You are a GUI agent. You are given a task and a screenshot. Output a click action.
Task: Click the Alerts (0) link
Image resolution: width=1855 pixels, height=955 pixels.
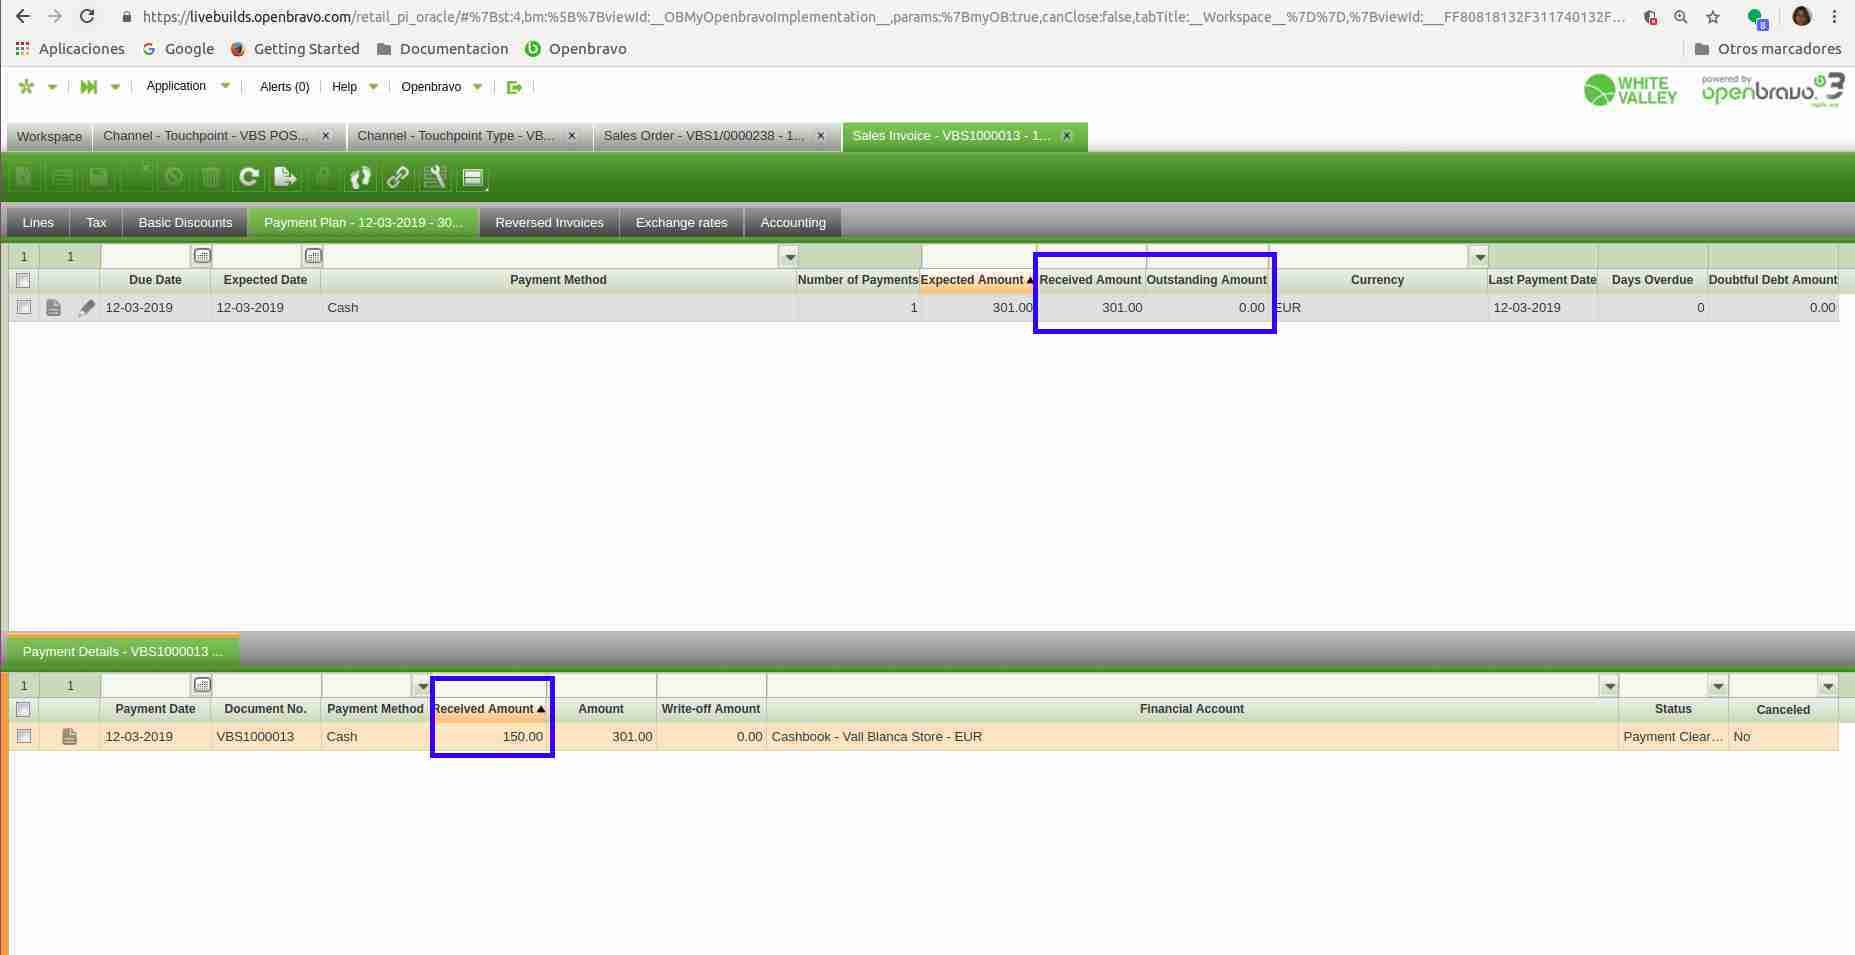[284, 87]
